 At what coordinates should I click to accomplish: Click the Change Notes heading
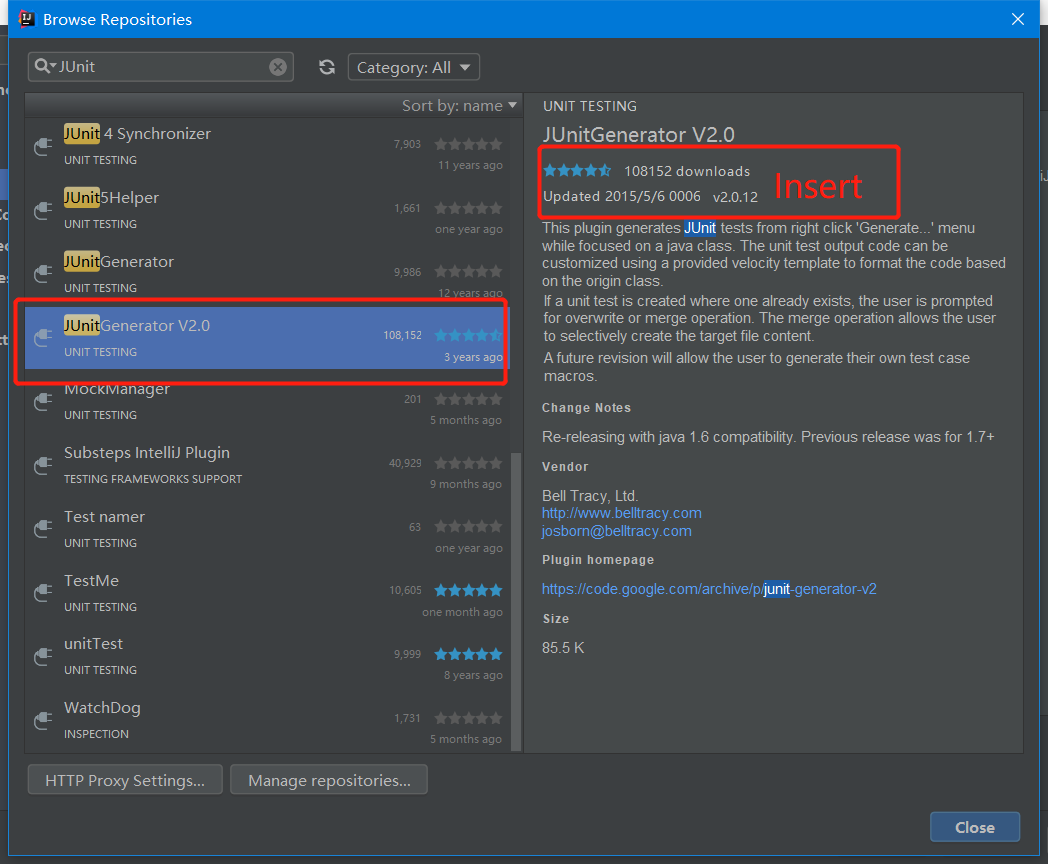click(x=586, y=408)
